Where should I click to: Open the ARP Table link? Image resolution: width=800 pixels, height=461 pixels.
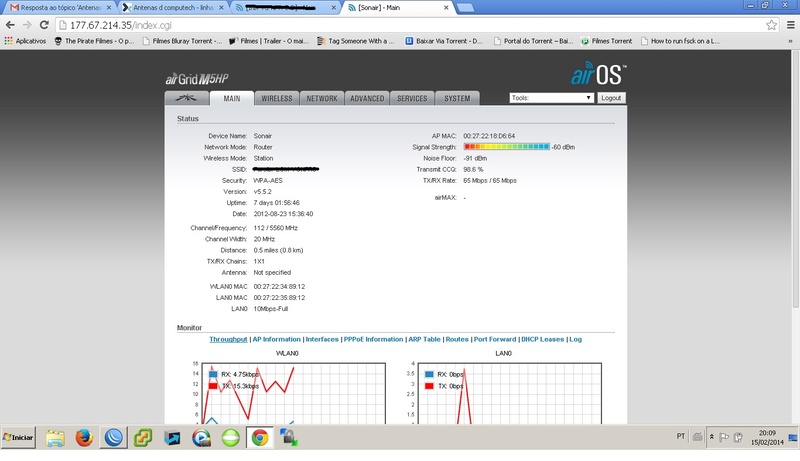(424, 339)
